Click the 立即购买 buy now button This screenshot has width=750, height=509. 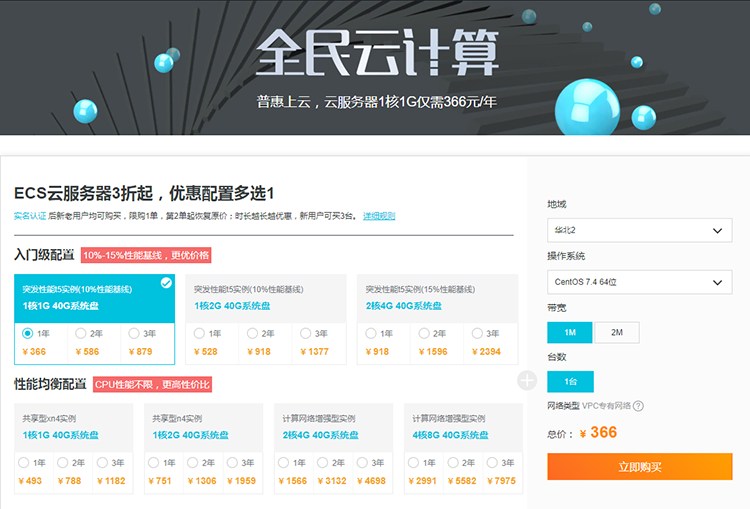pyautogui.click(x=640, y=466)
